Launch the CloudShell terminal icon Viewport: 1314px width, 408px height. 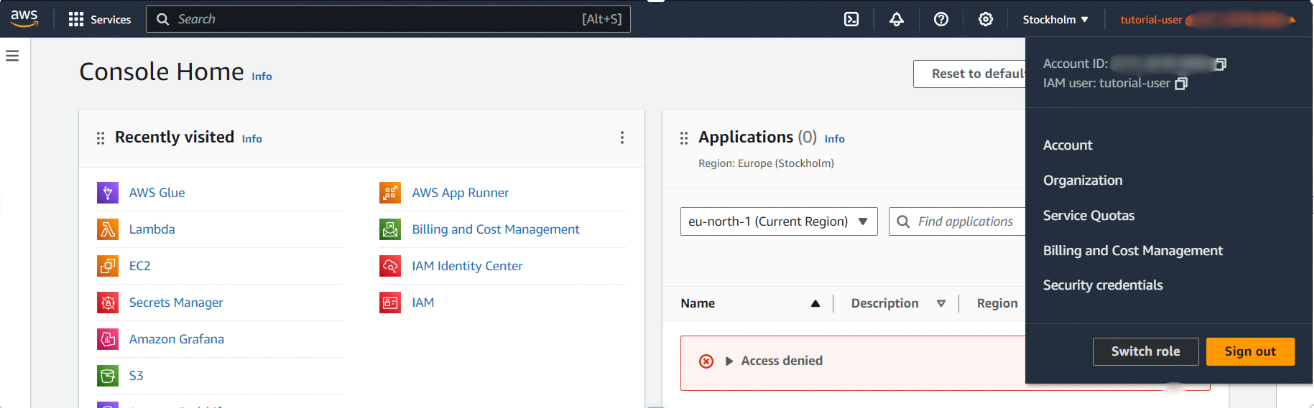click(x=852, y=19)
